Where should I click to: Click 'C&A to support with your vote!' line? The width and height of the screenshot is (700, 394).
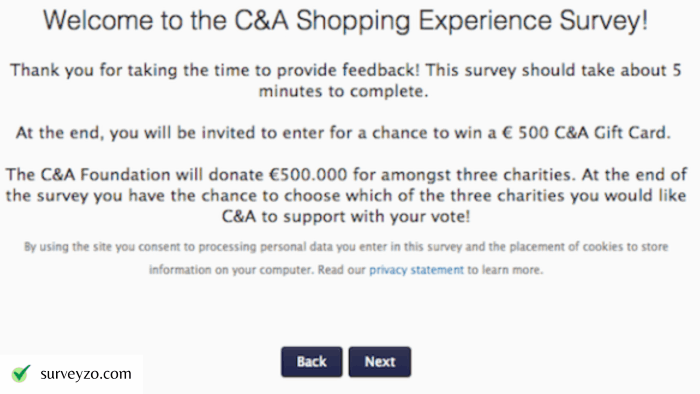point(346,216)
